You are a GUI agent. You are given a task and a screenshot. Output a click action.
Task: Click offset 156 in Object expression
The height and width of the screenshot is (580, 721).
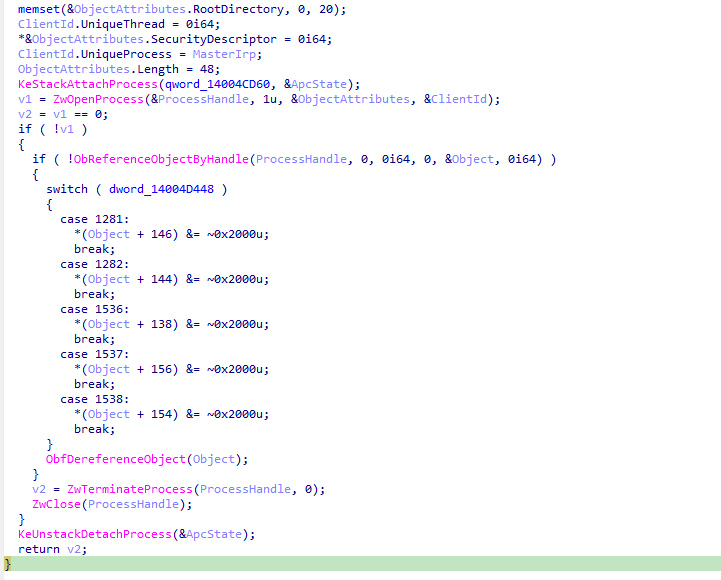[x=161, y=369]
